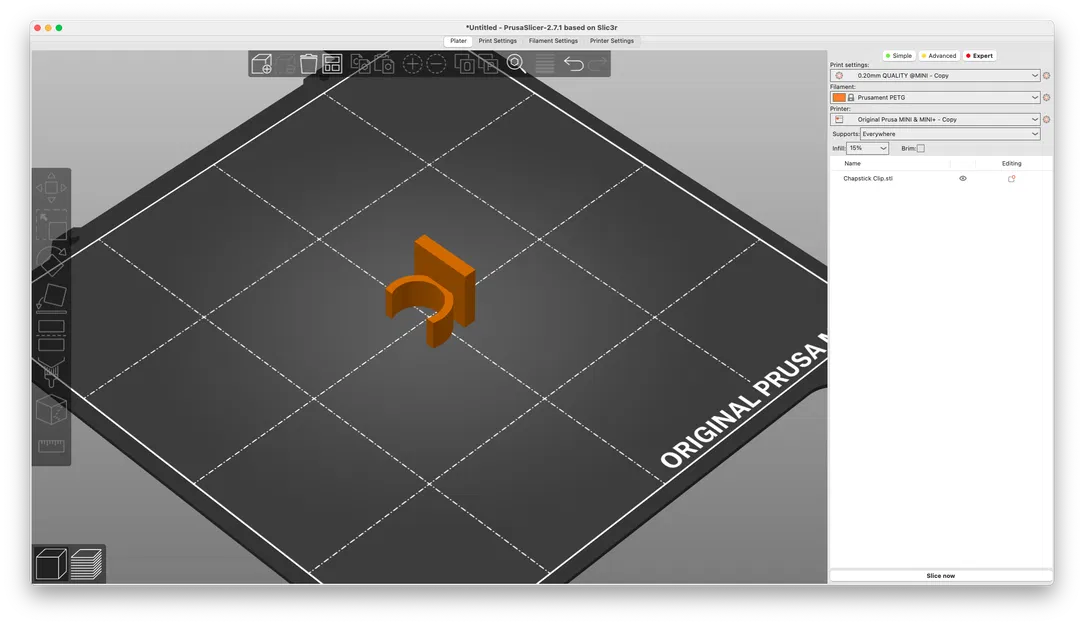Screen dimensions: 1084x625
Task: Select the Measure ruler tool
Action: (x=51, y=446)
